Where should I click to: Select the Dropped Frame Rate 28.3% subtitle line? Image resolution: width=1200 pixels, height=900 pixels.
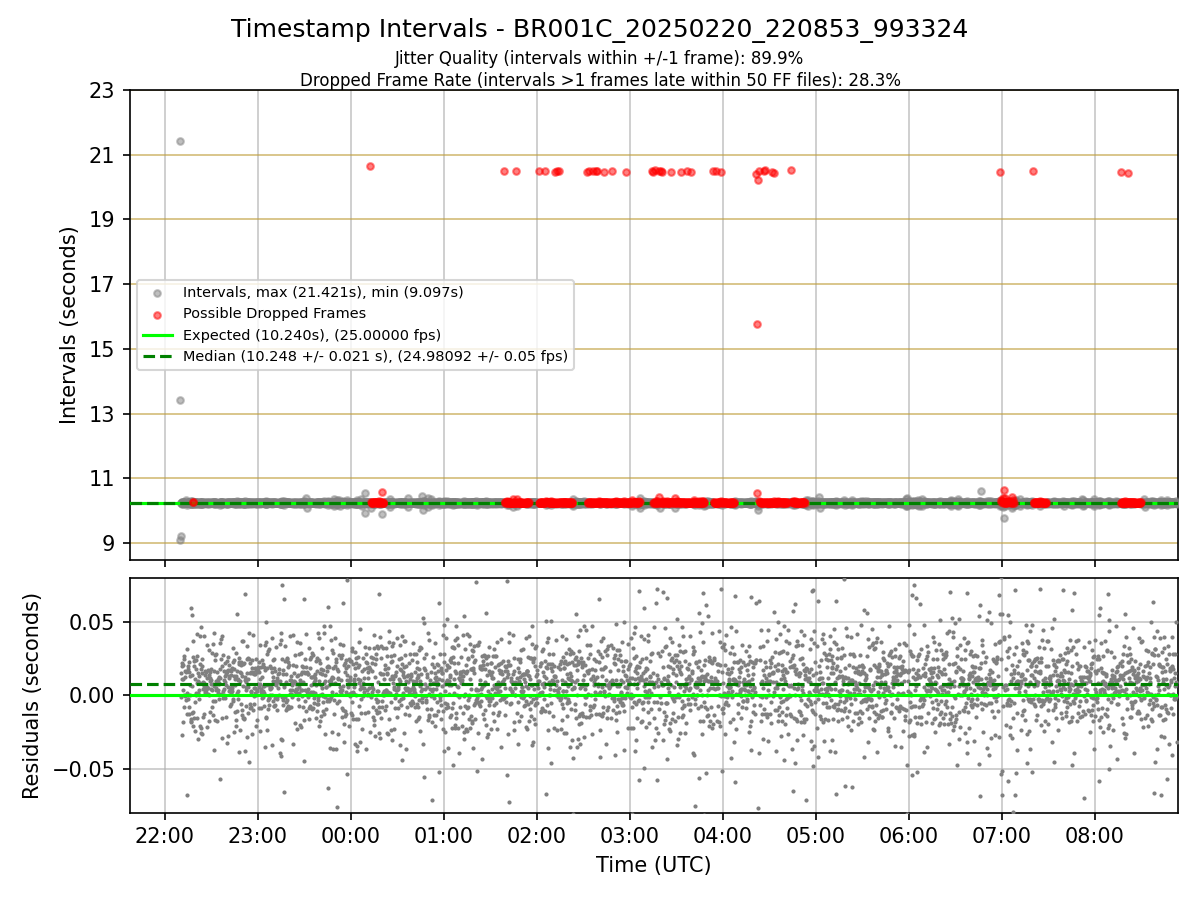coord(600,80)
